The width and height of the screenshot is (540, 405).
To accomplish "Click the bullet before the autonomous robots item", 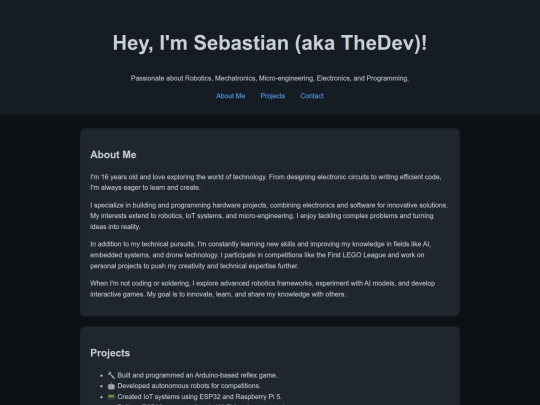I will 102,386.
